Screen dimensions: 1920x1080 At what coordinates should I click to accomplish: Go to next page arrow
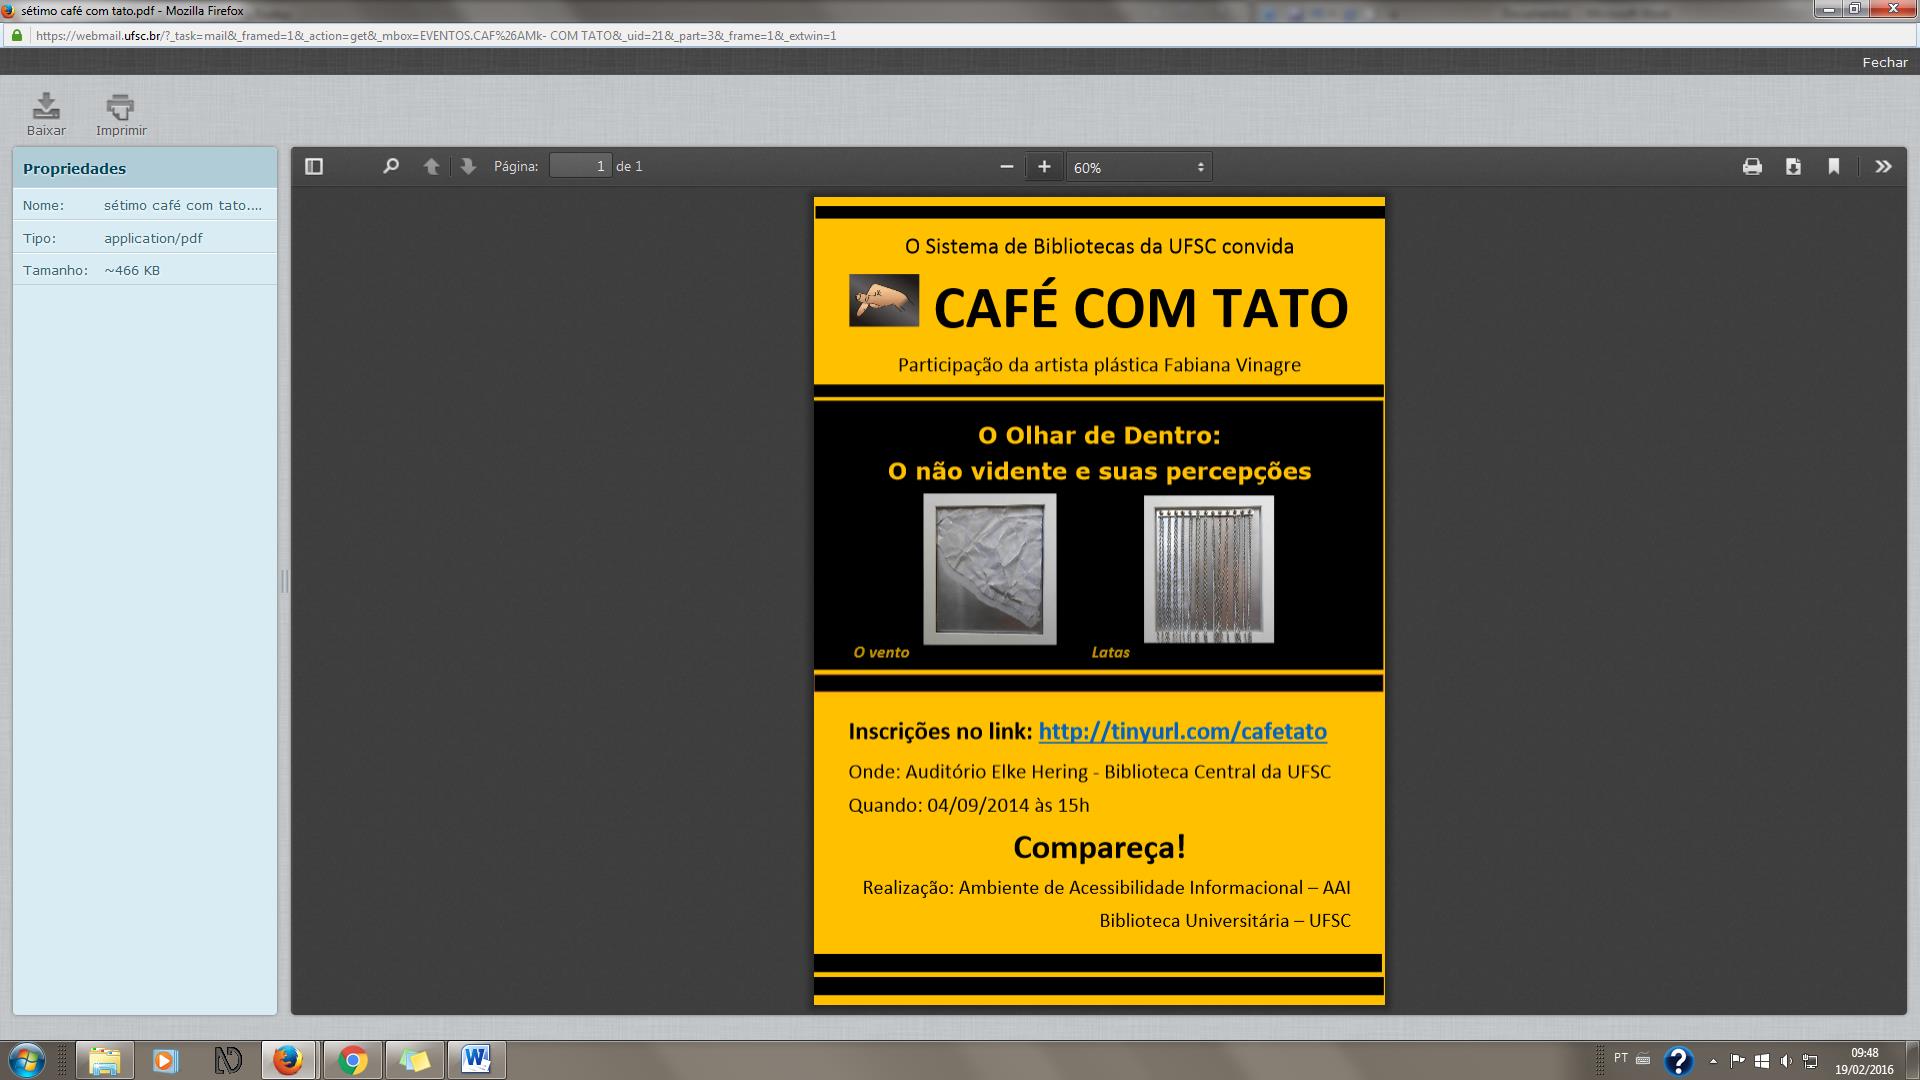468,166
